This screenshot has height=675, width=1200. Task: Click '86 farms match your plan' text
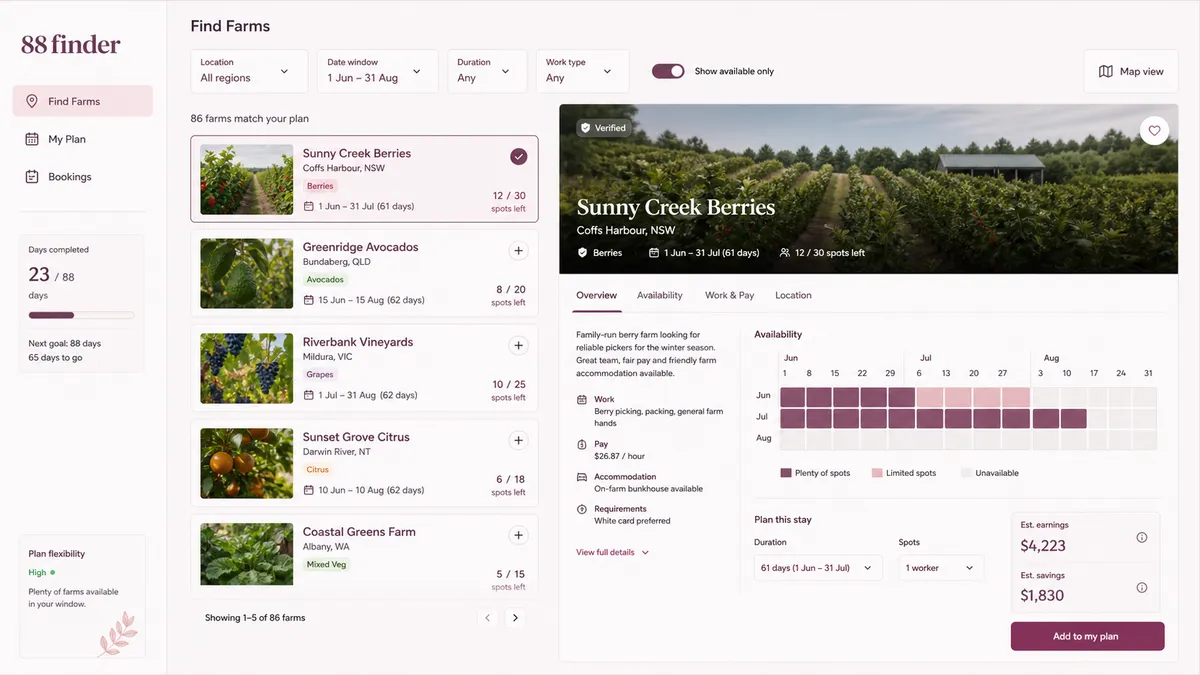click(x=250, y=118)
